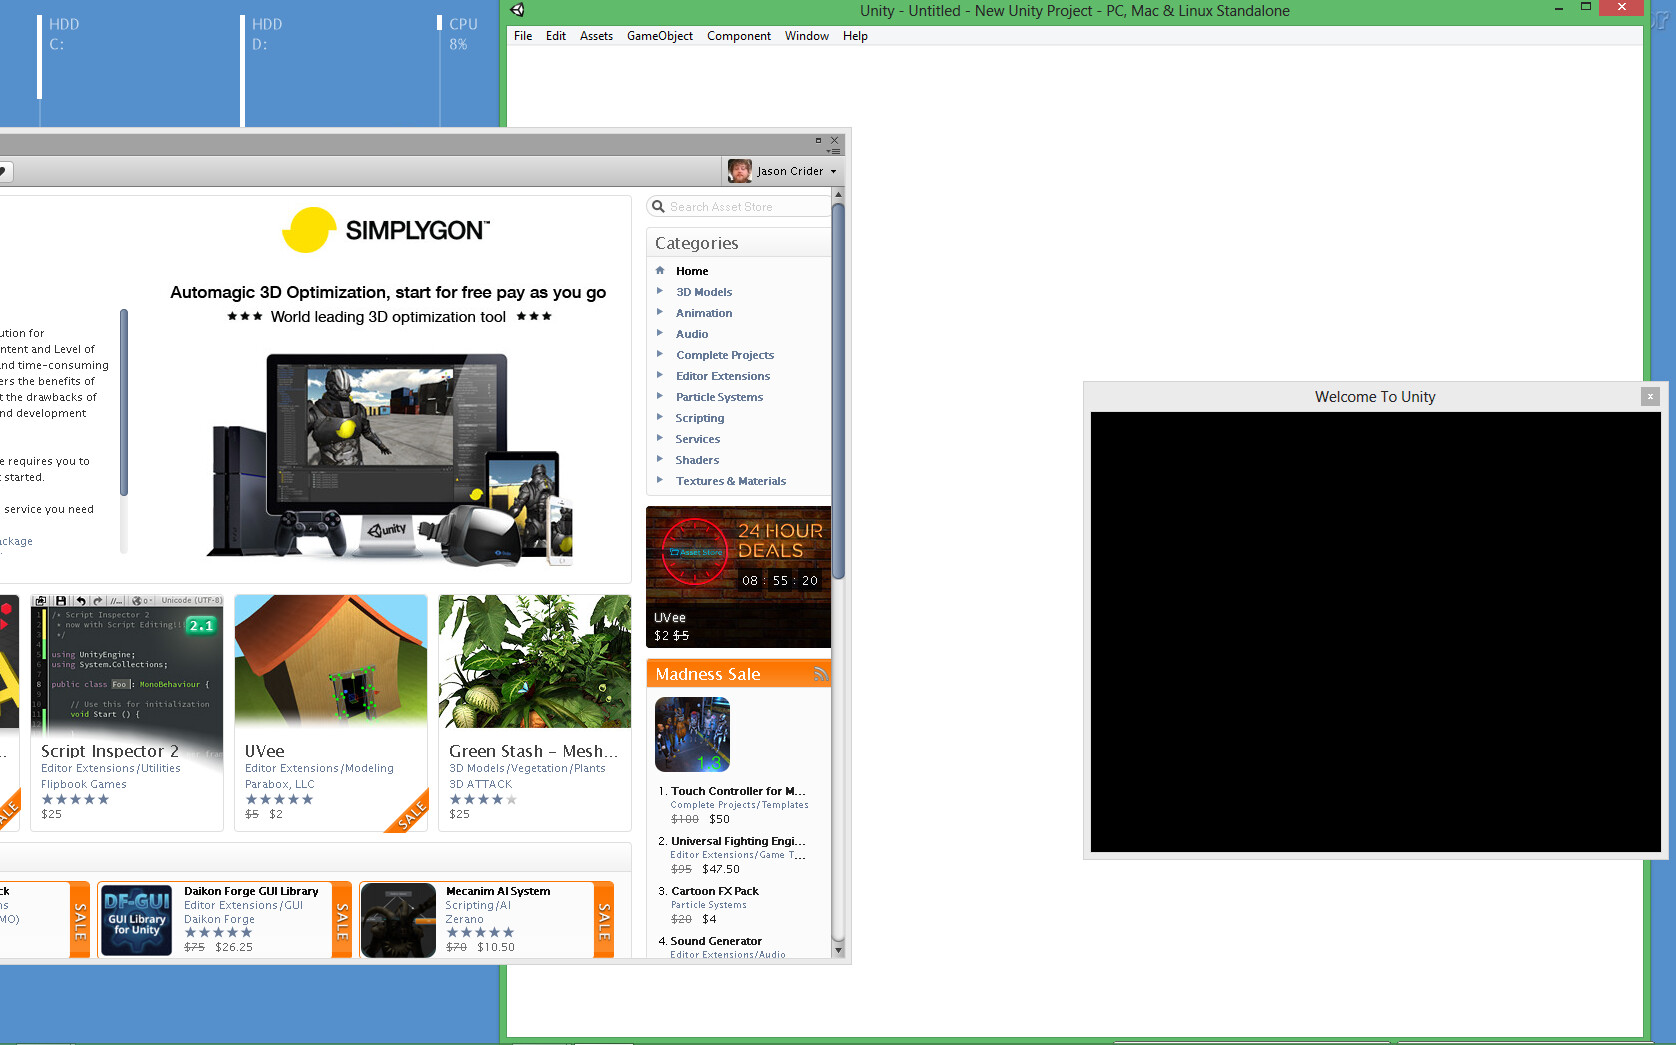Open the Asset Store panel options icon at top right
This screenshot has width=1676, height=1045.
[836, 150]
